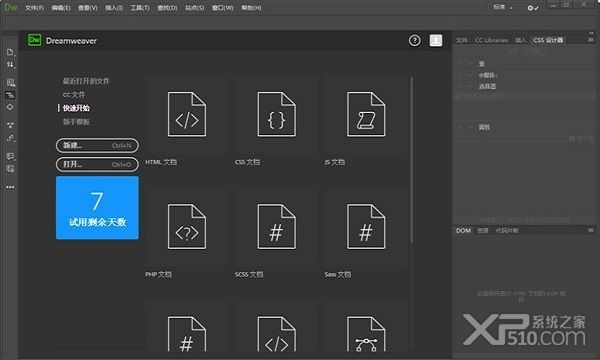Click the Apply Comment icon

[x=10, y=156]
